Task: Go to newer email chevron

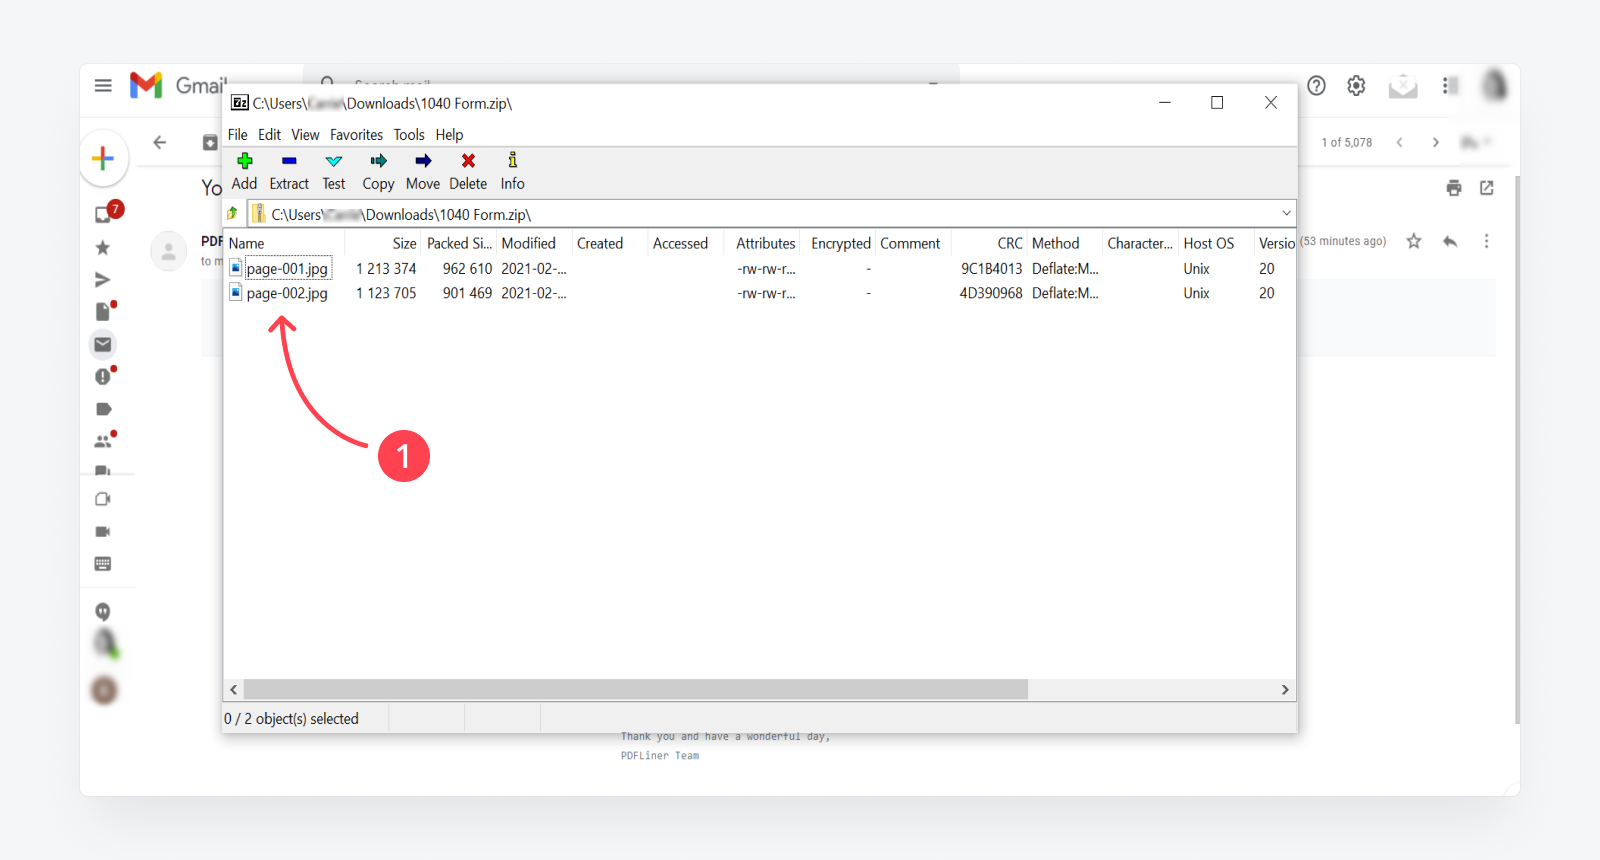Action: point(1400,142)
